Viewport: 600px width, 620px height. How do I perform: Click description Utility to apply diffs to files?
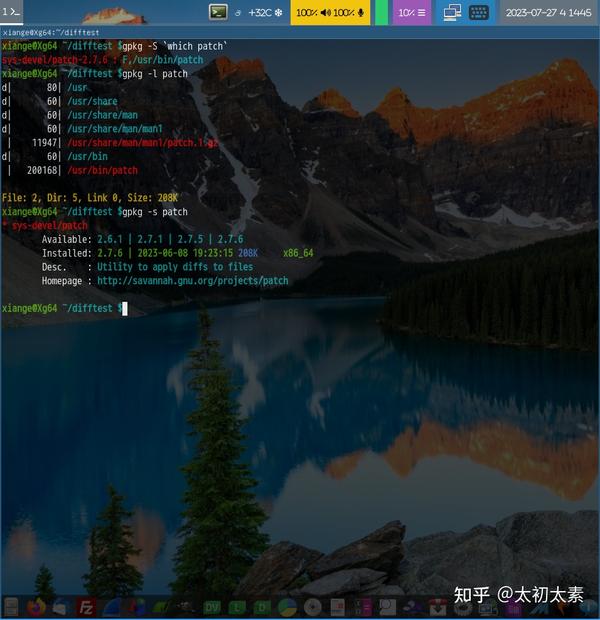click(175, 267)
